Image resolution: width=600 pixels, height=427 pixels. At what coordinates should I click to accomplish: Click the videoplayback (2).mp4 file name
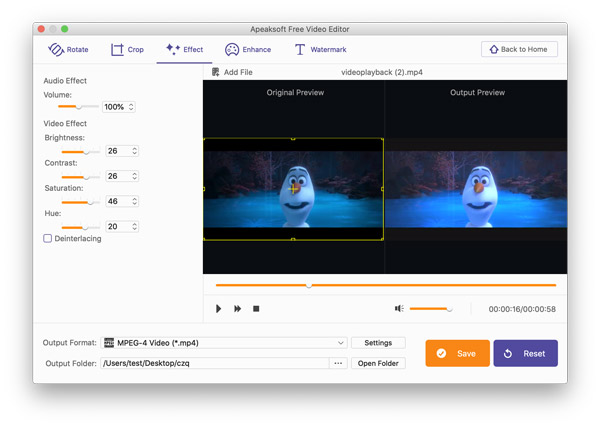(382, 72)
